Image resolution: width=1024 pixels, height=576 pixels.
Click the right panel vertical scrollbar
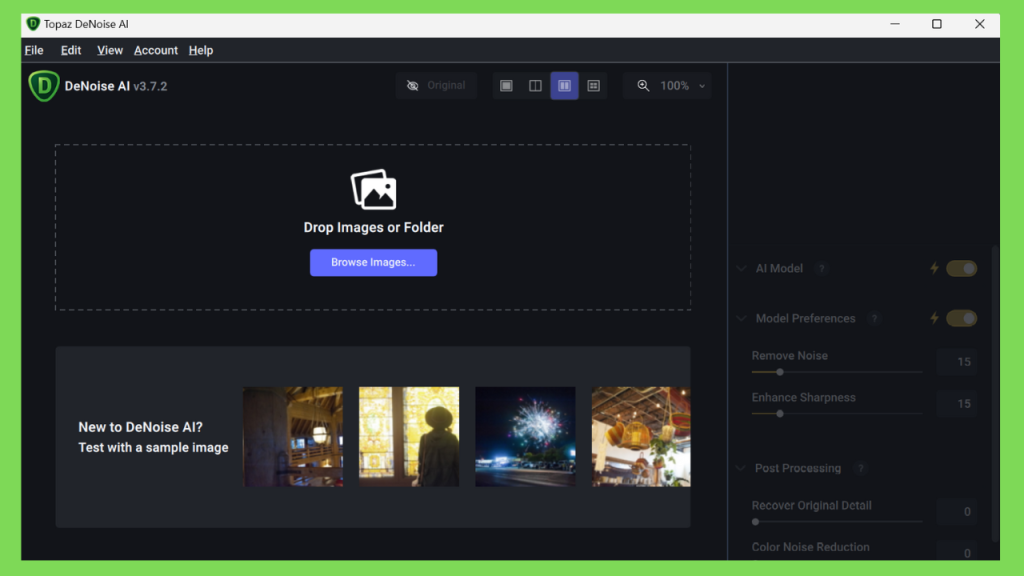(995, 392)
